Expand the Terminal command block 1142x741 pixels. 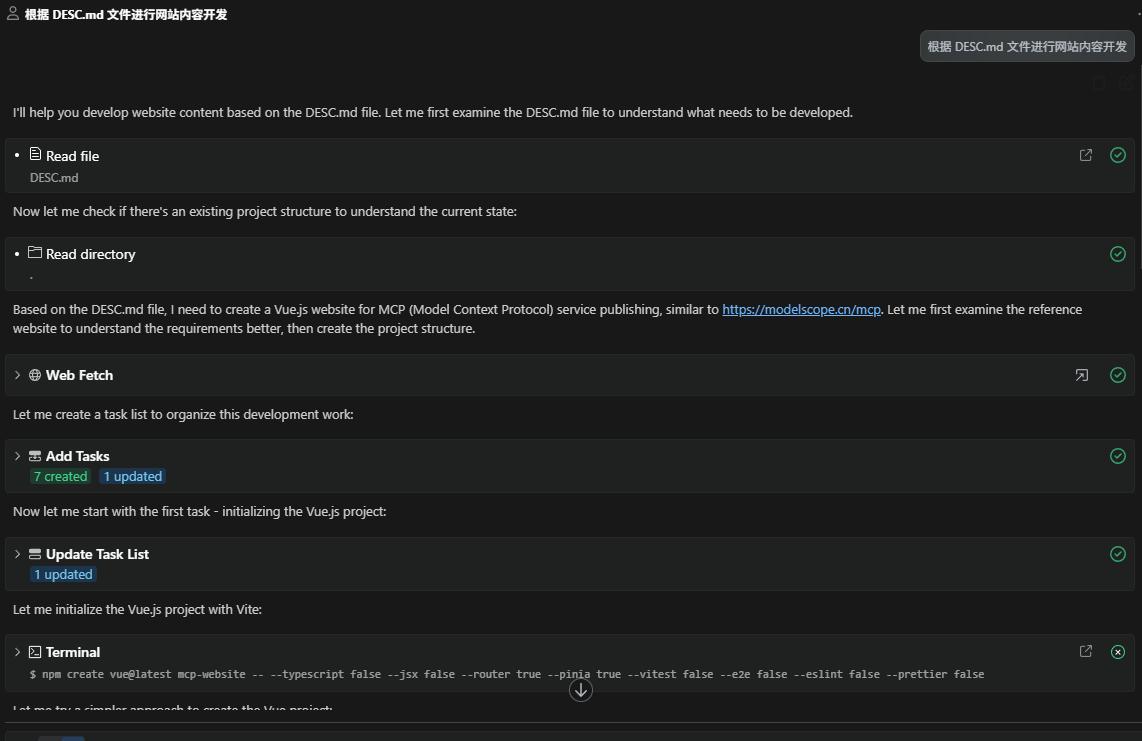(17, 652)
